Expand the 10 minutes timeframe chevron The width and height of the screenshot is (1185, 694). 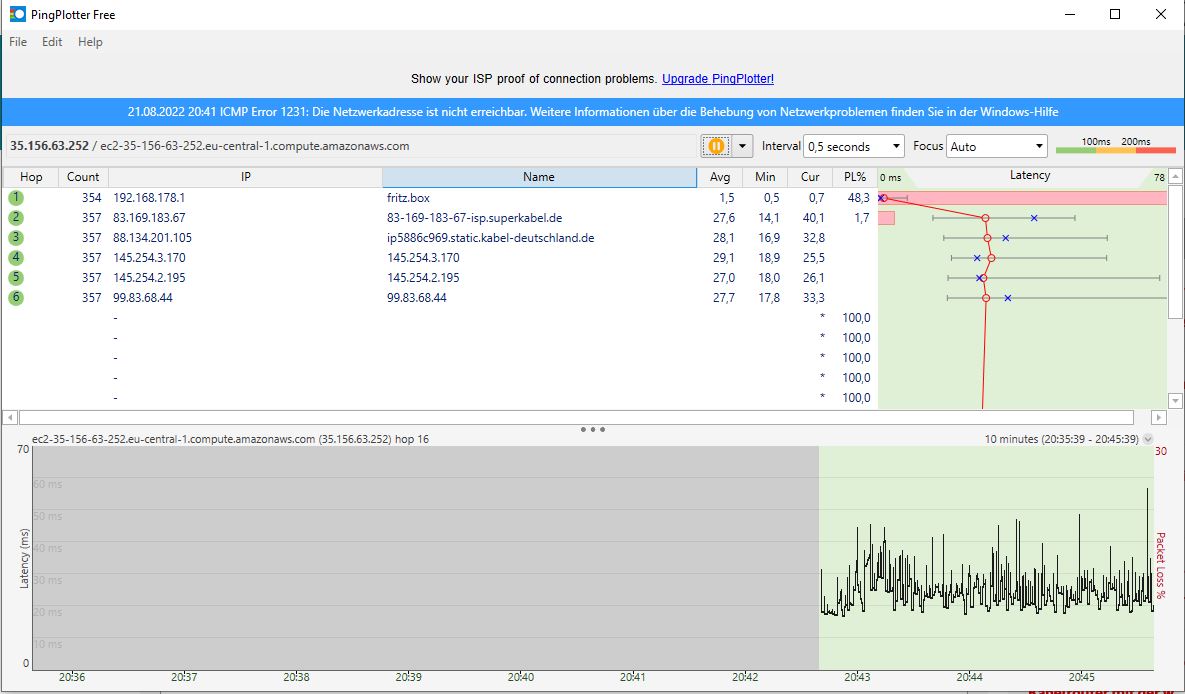[x=1147, y=439]
